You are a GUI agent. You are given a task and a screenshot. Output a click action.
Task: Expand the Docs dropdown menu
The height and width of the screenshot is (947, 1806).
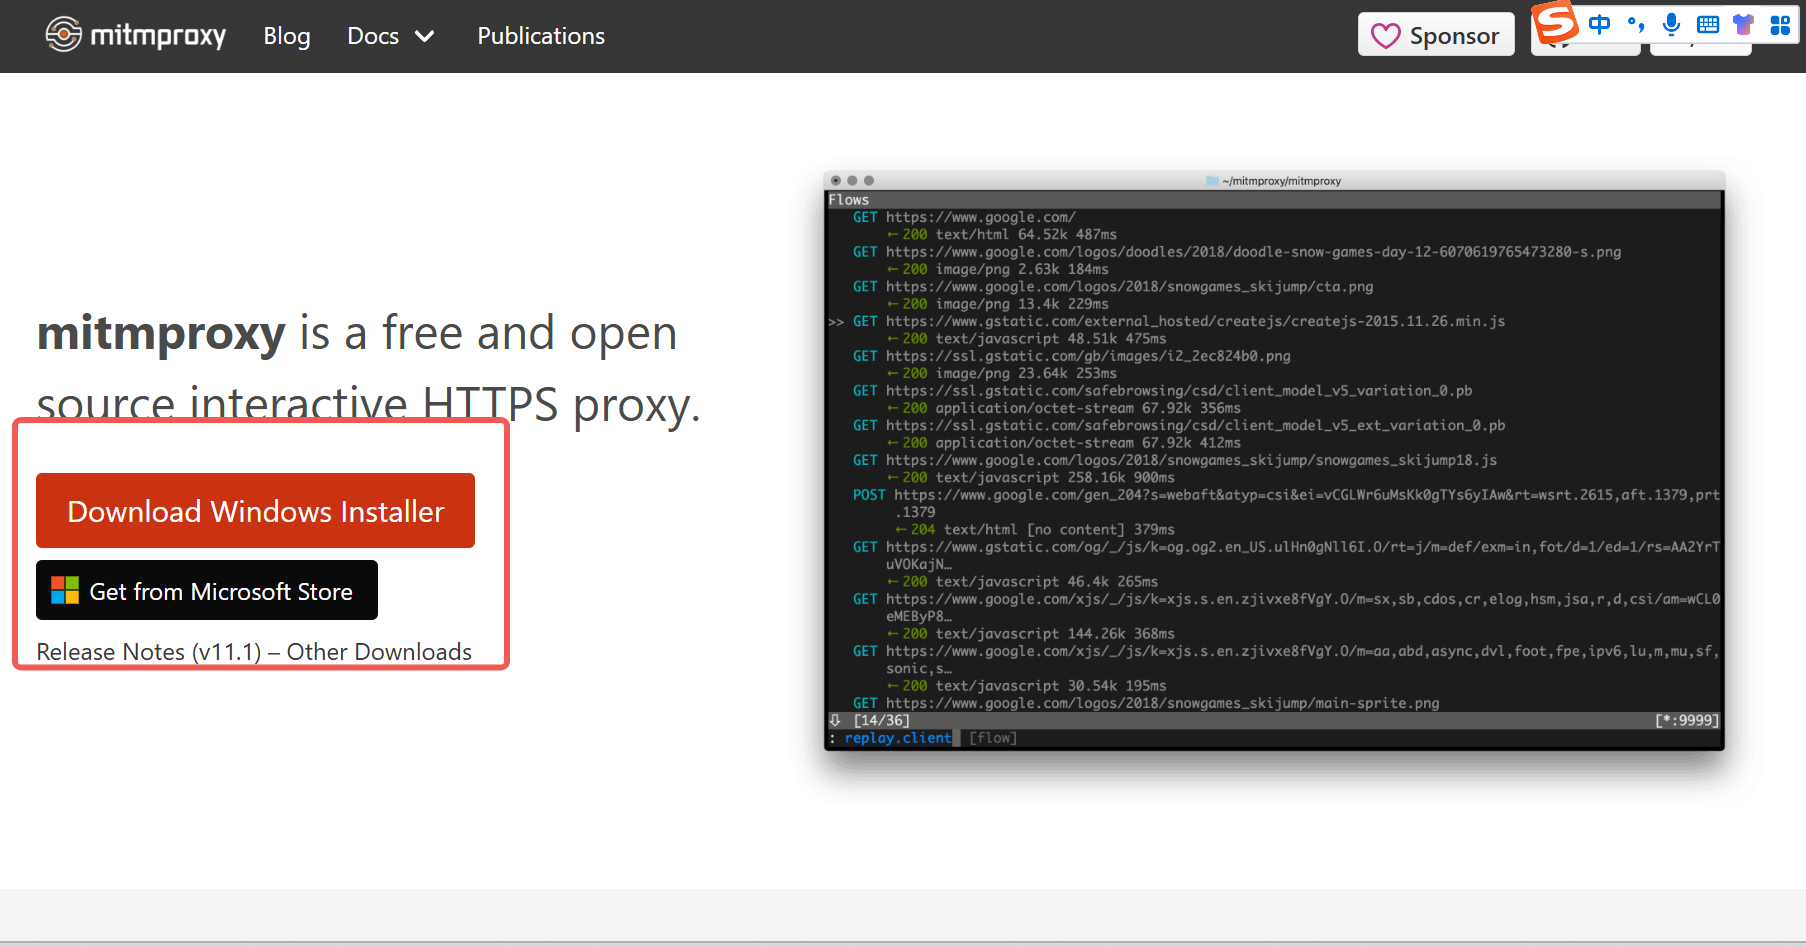[x=391, y=36]
